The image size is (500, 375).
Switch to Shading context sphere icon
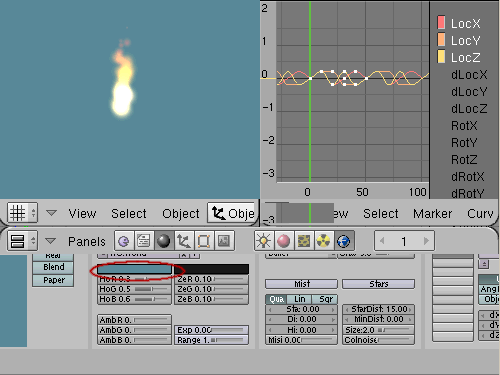163,241
